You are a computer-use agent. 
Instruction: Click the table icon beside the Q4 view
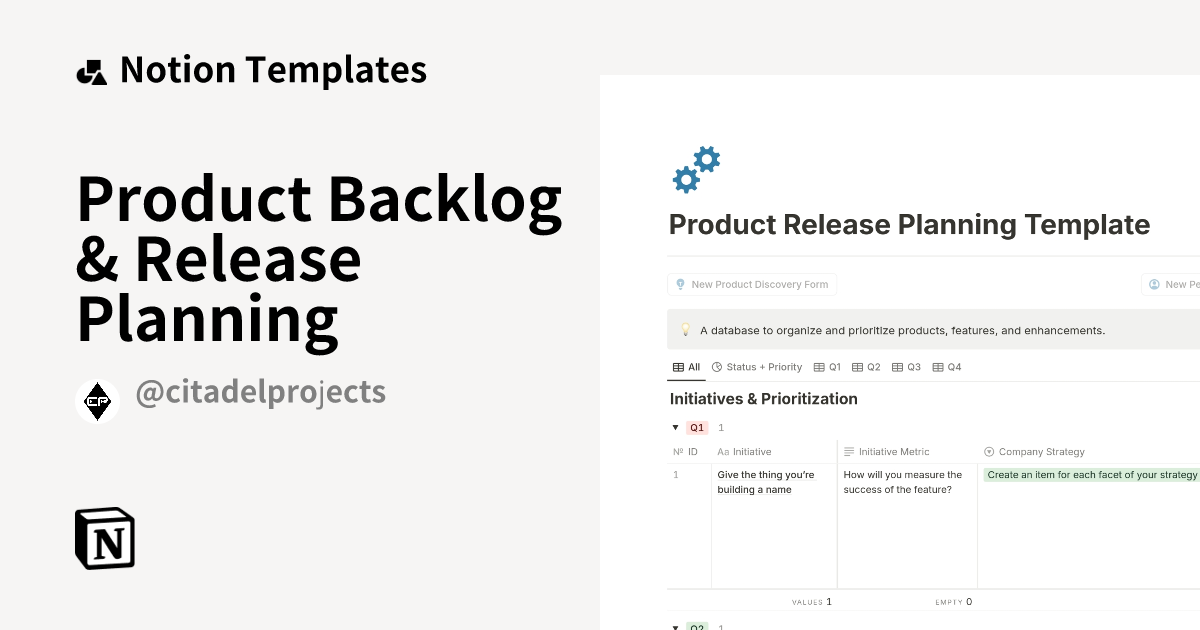[x=938, y=367]
